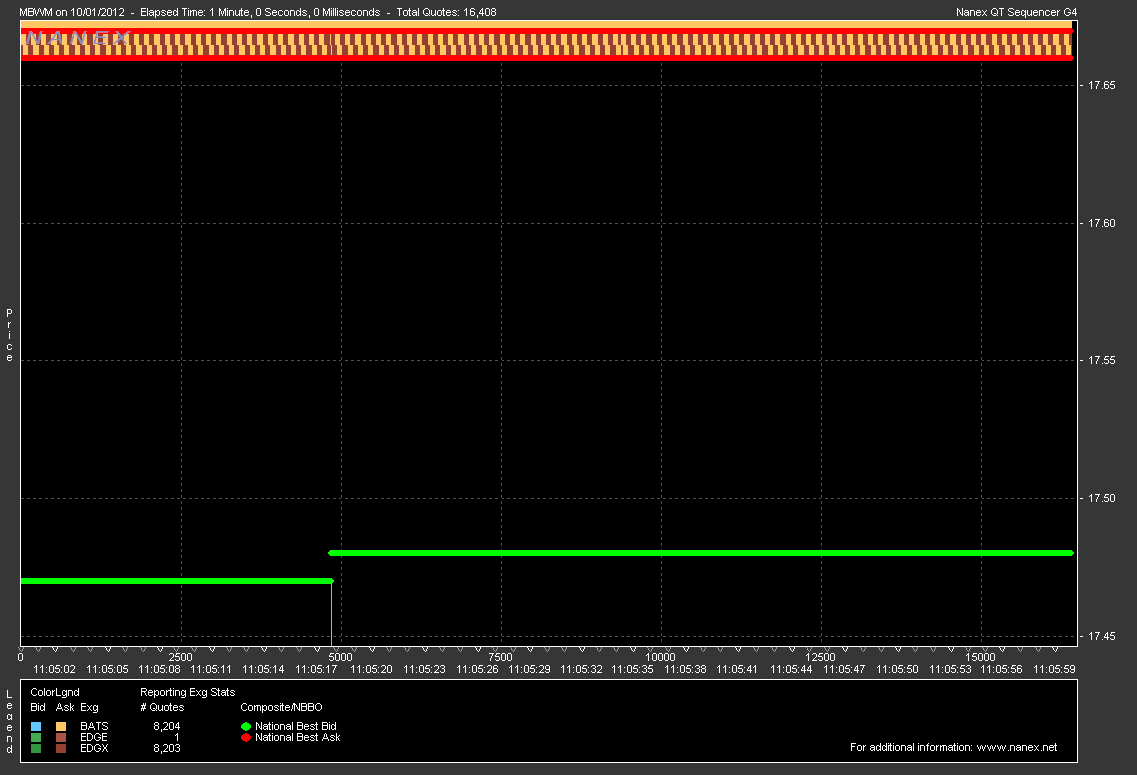Click the EDGE quote count 1
Image resolution: width=1137 pixels, height=775 pixels.
point(177,737)
